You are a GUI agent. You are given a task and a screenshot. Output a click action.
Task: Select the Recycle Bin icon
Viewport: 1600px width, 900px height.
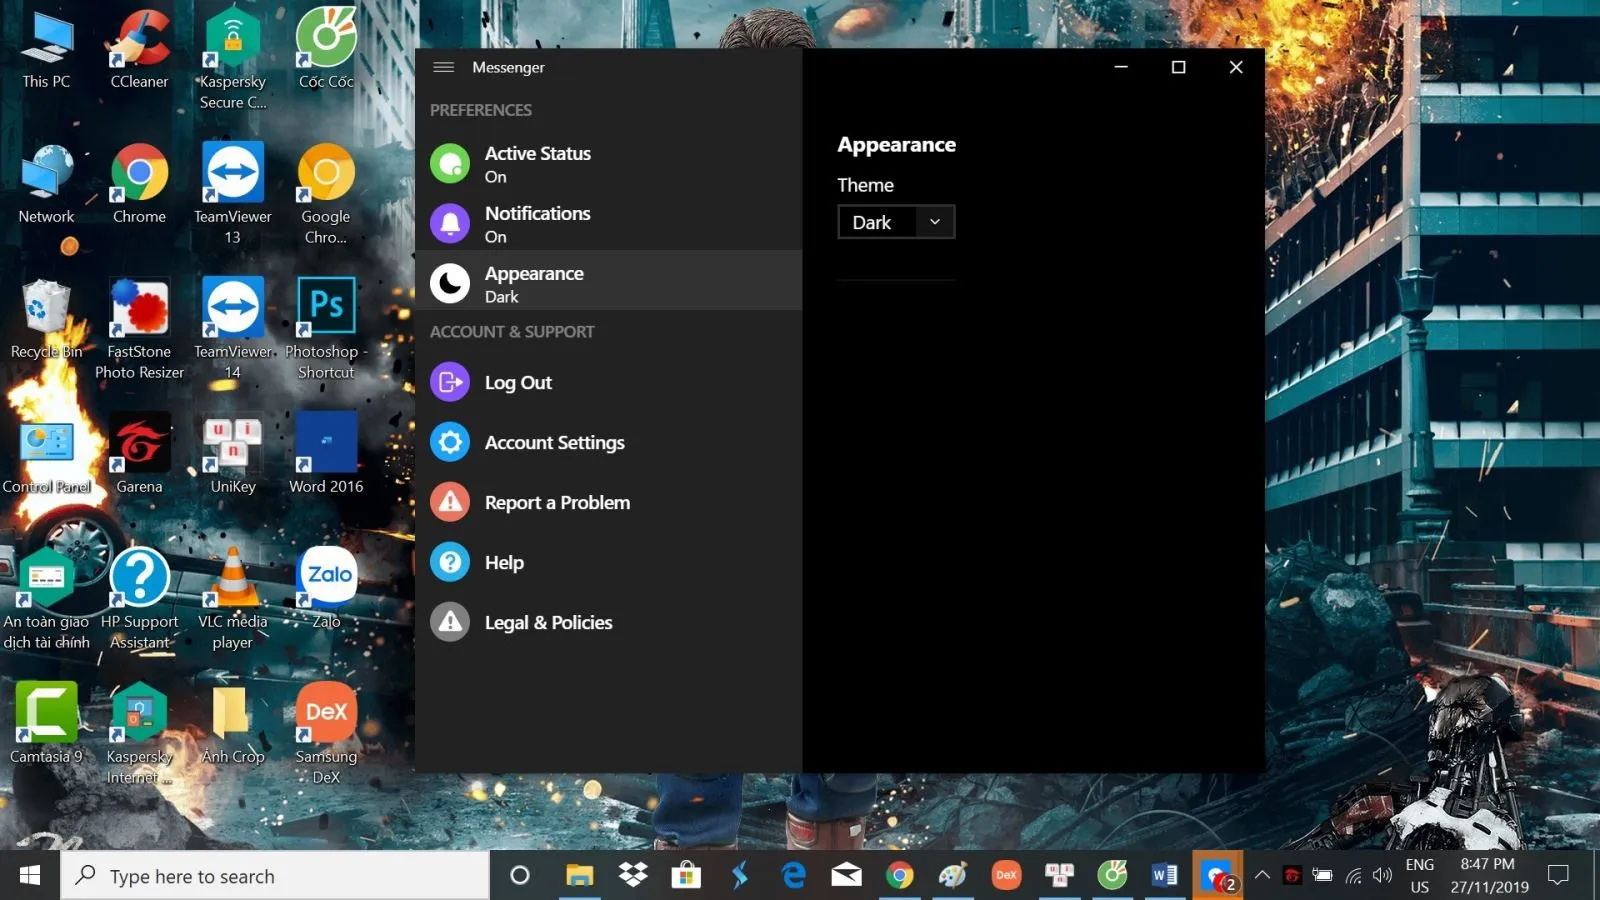46,320
